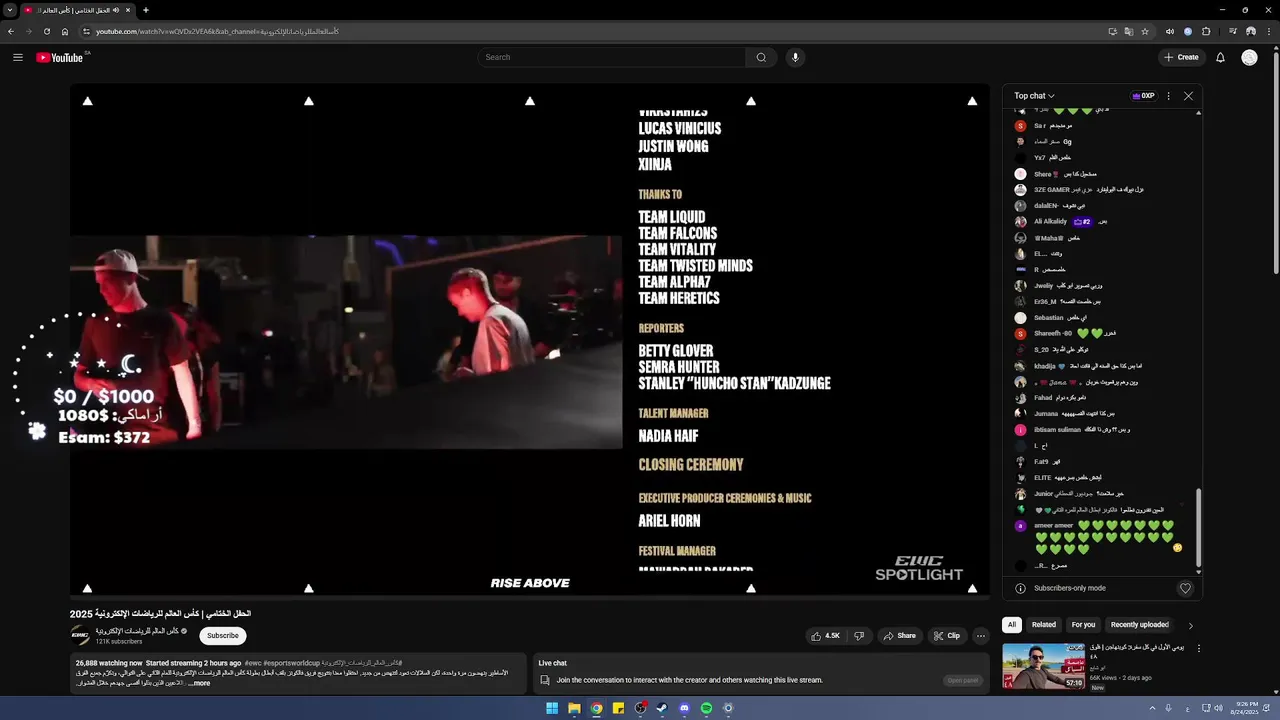This screenshot has height=720, width=1280.
Task: Select the All filter chip
Action: click(x=1012, y=625)
